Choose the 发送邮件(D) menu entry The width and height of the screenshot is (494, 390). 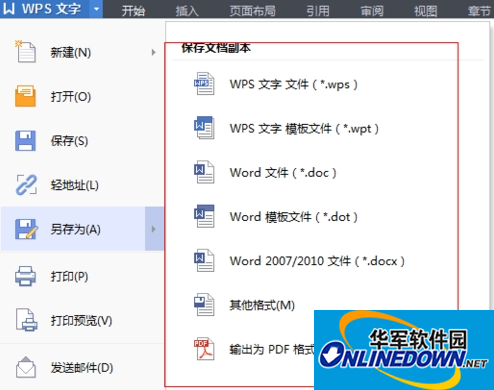click(x=82, y=368)
